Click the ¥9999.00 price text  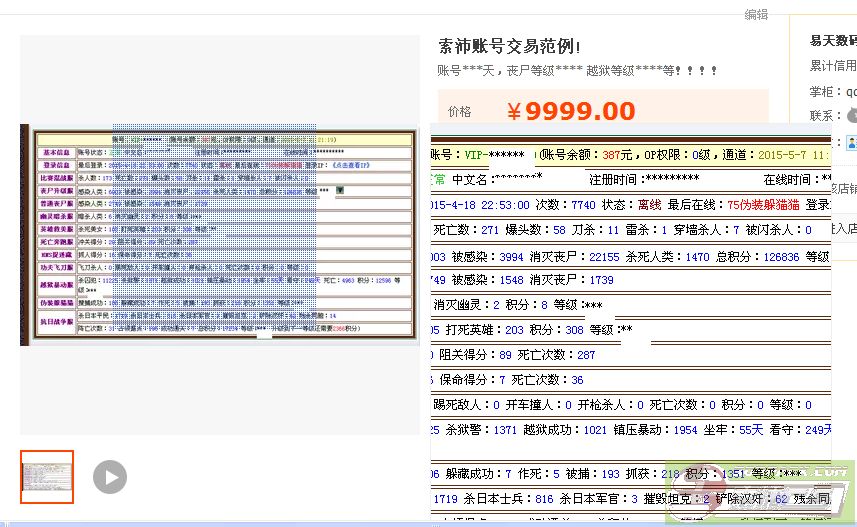pyautogui.click(x=571, y=111)
